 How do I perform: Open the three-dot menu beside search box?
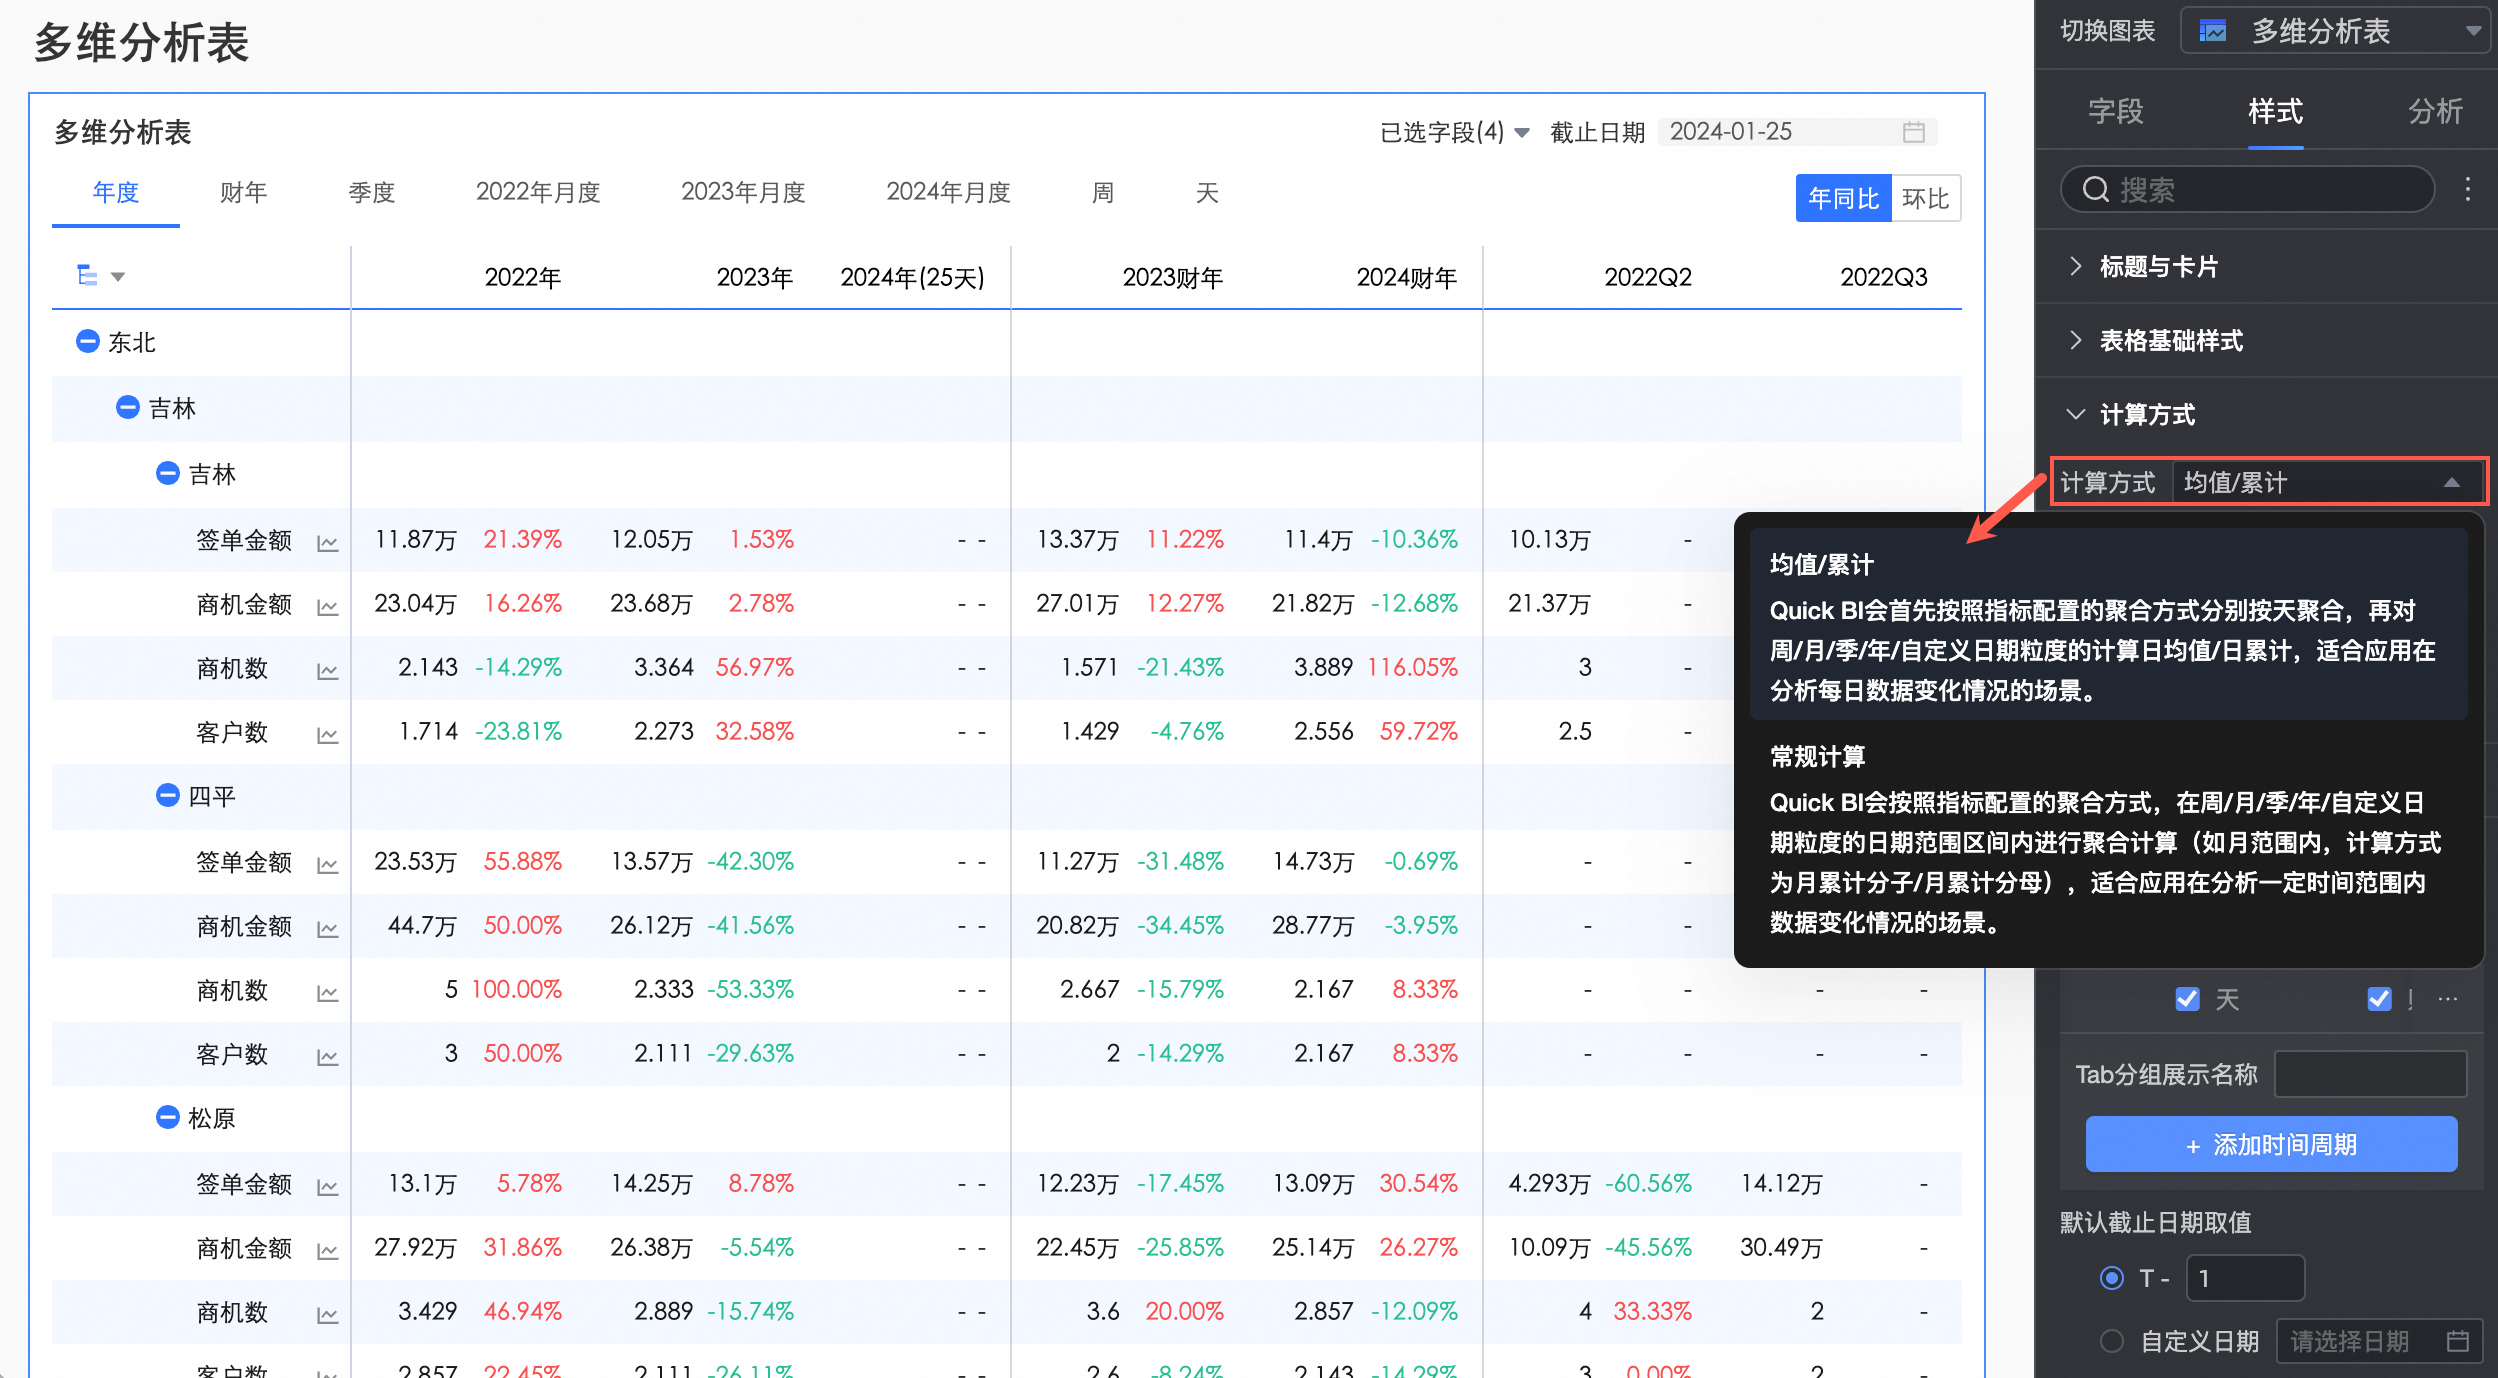pyautogui.click(x=2467, y=190)
